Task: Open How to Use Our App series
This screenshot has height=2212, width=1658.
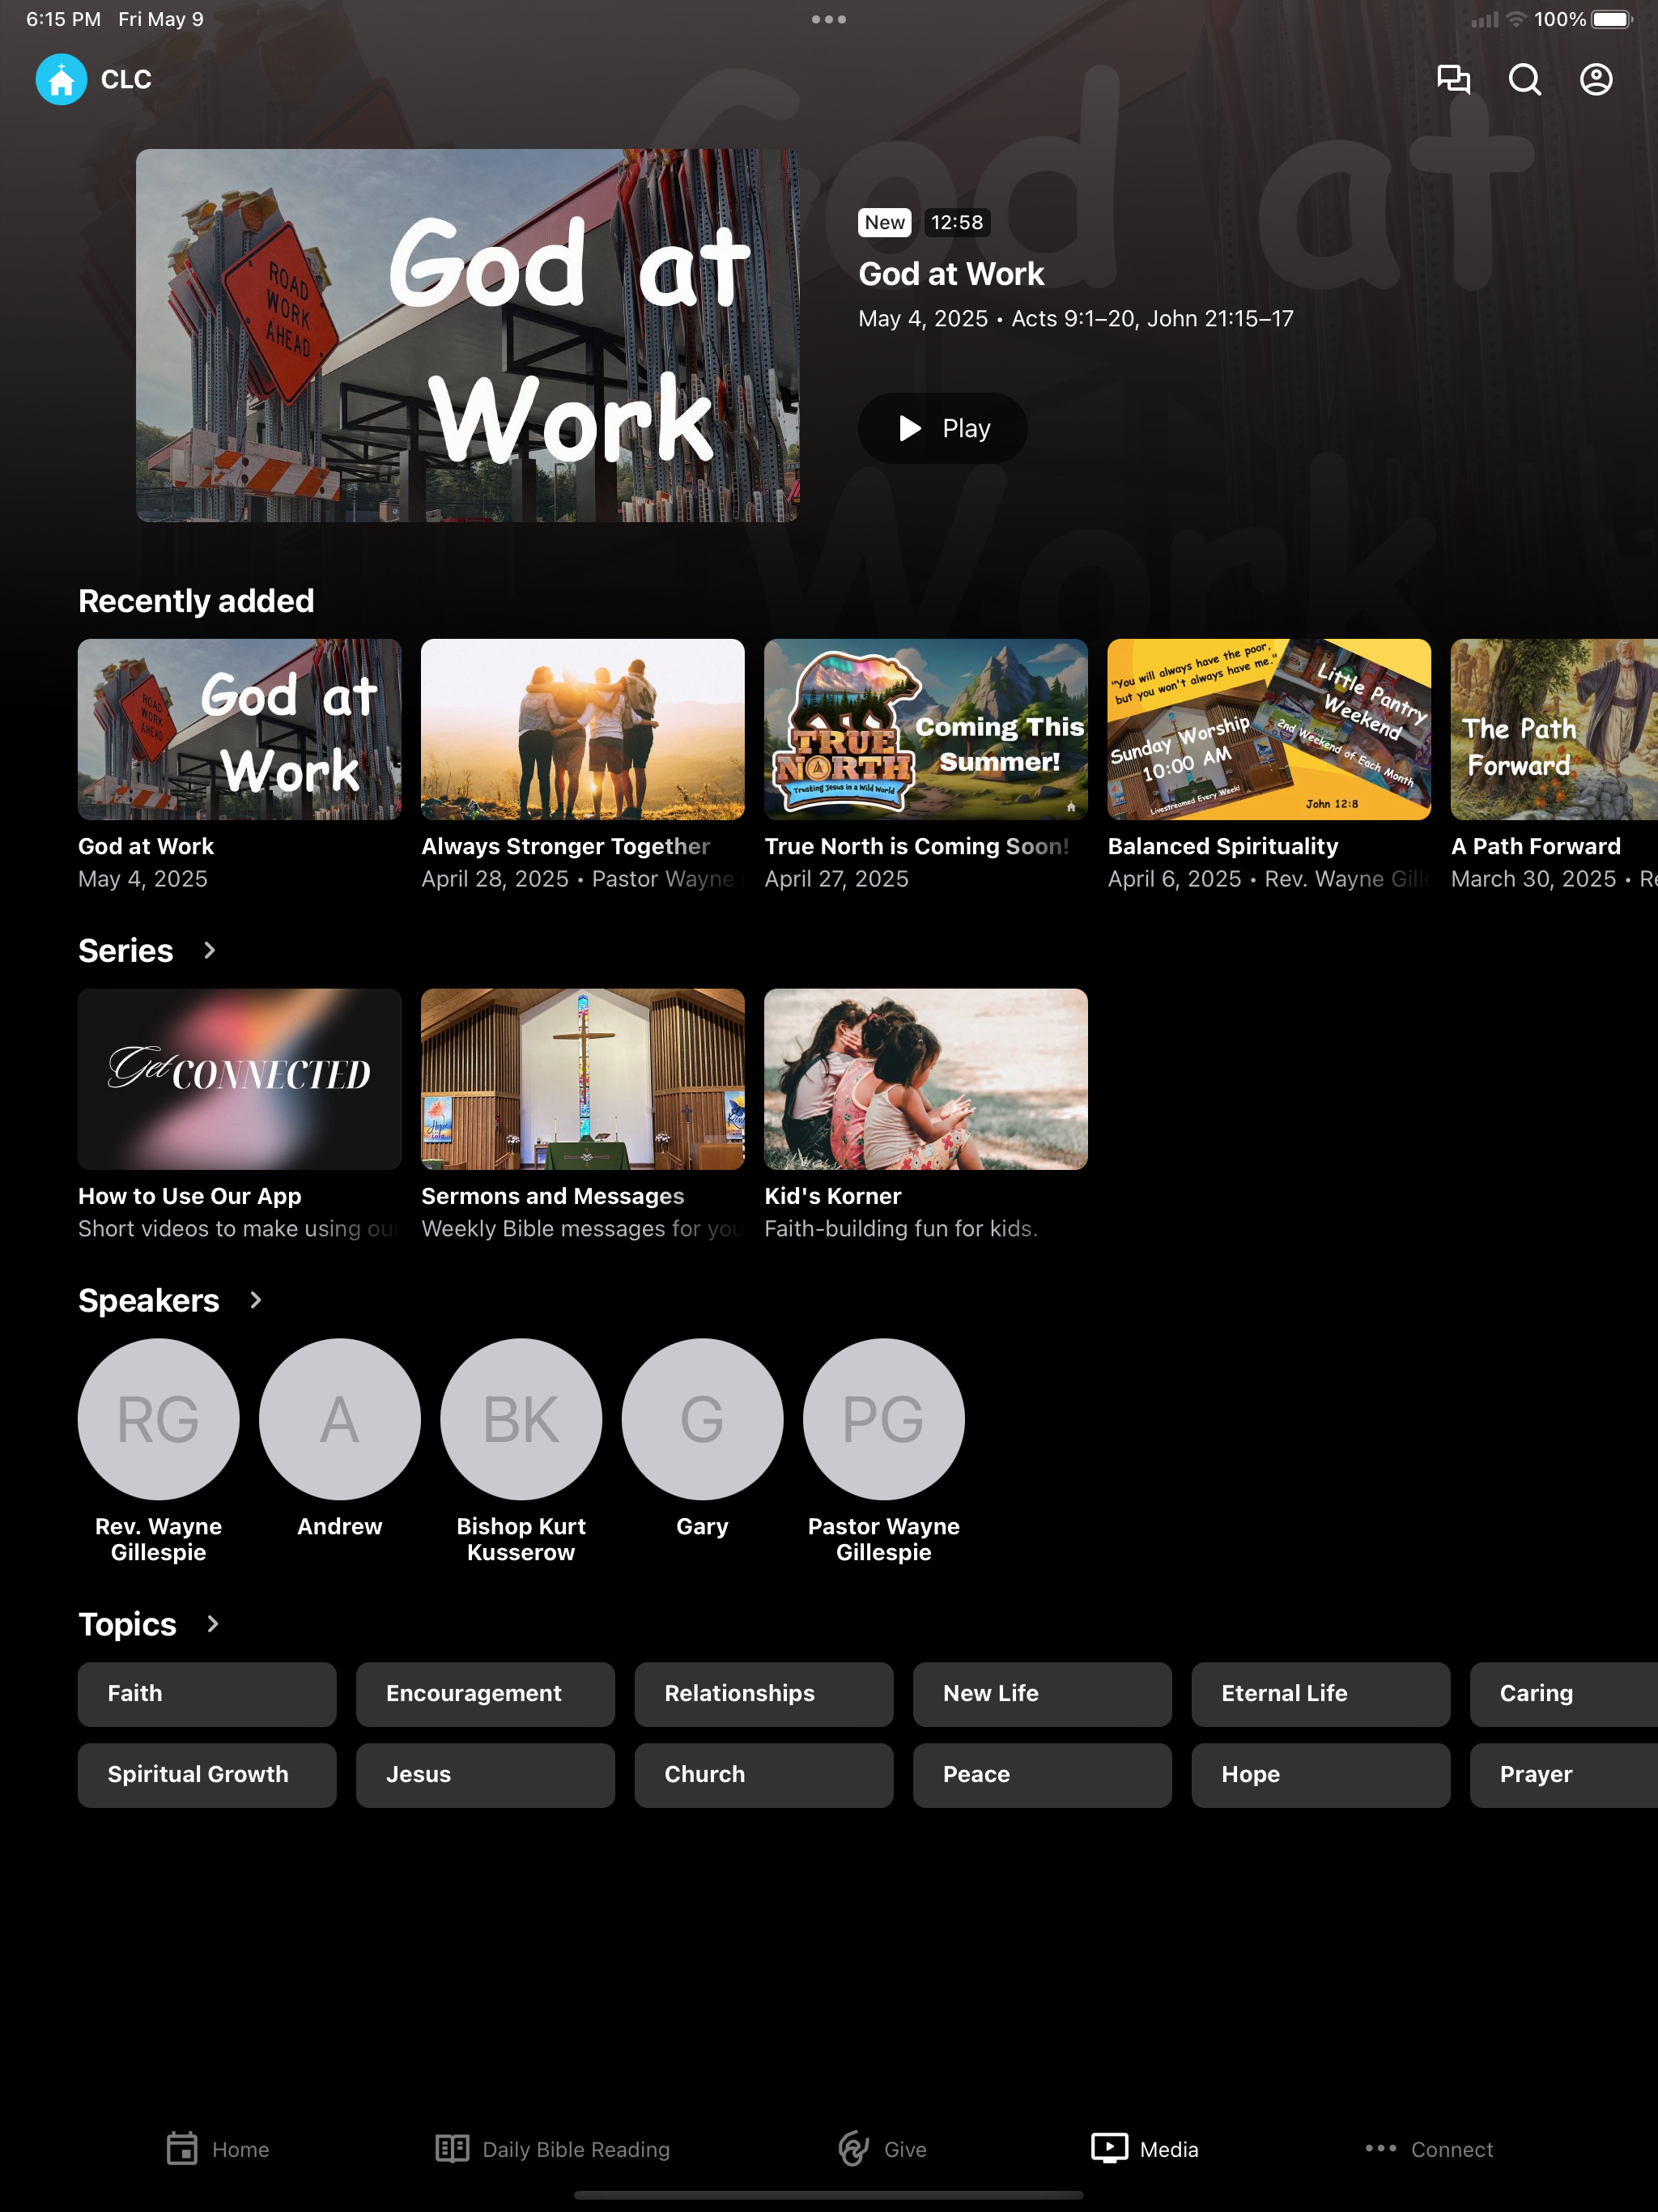Action: [x=239, y=1079]
